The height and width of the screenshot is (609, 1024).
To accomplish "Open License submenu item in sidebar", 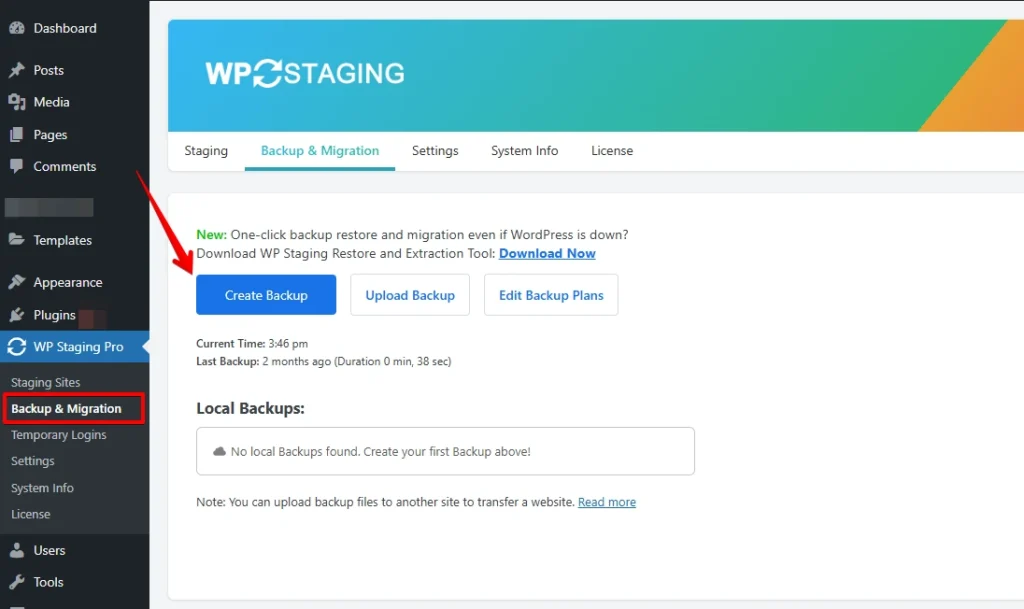I will 31,514.
